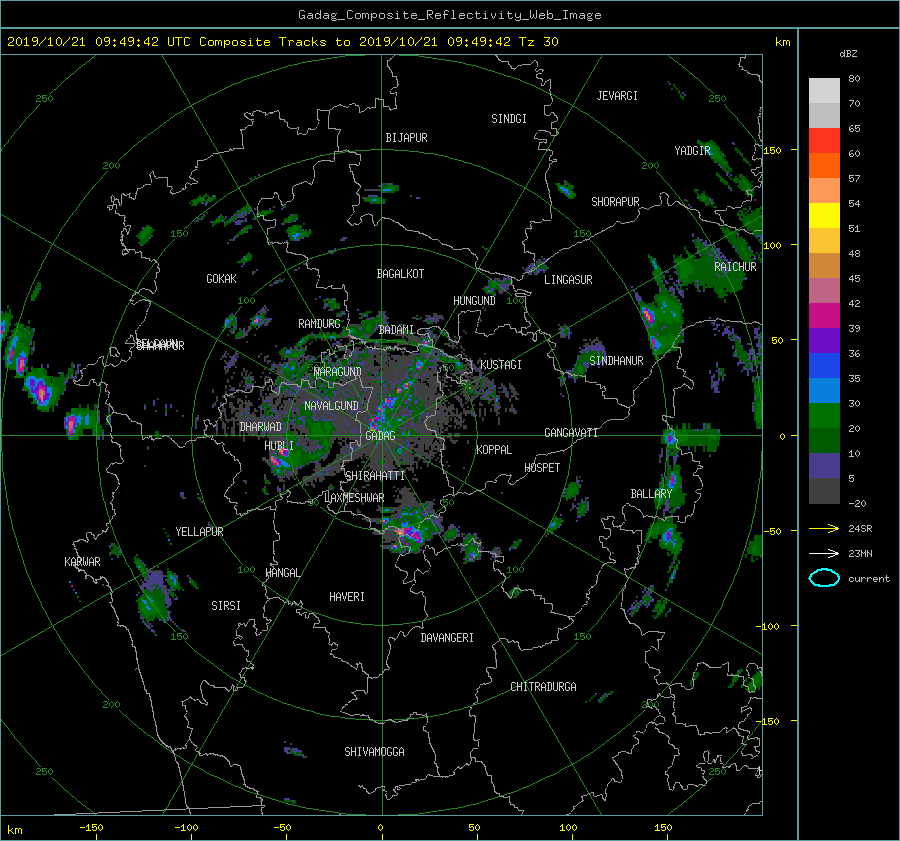Click the HUBLI city label
Image resolution: width=900 pixels, height=841 pixels.
tap(279, 445)
